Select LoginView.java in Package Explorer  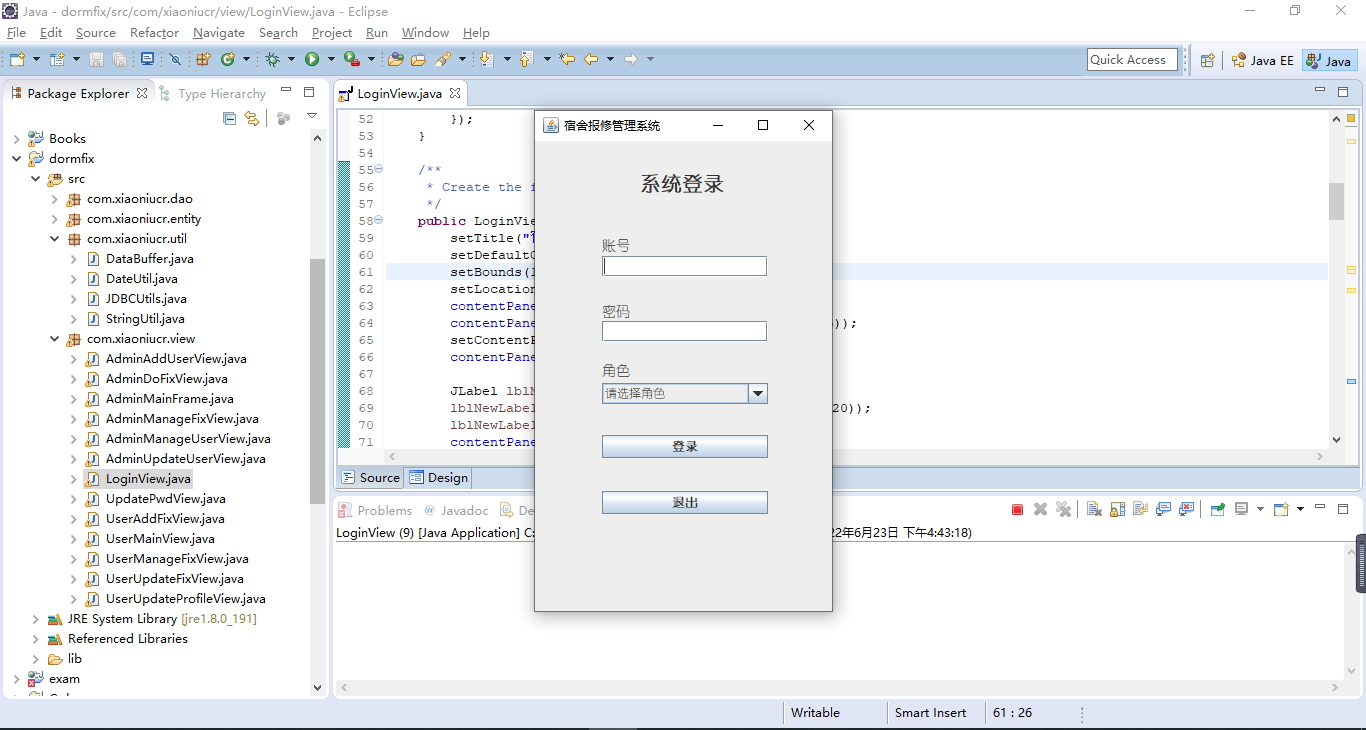click(148, 479)
